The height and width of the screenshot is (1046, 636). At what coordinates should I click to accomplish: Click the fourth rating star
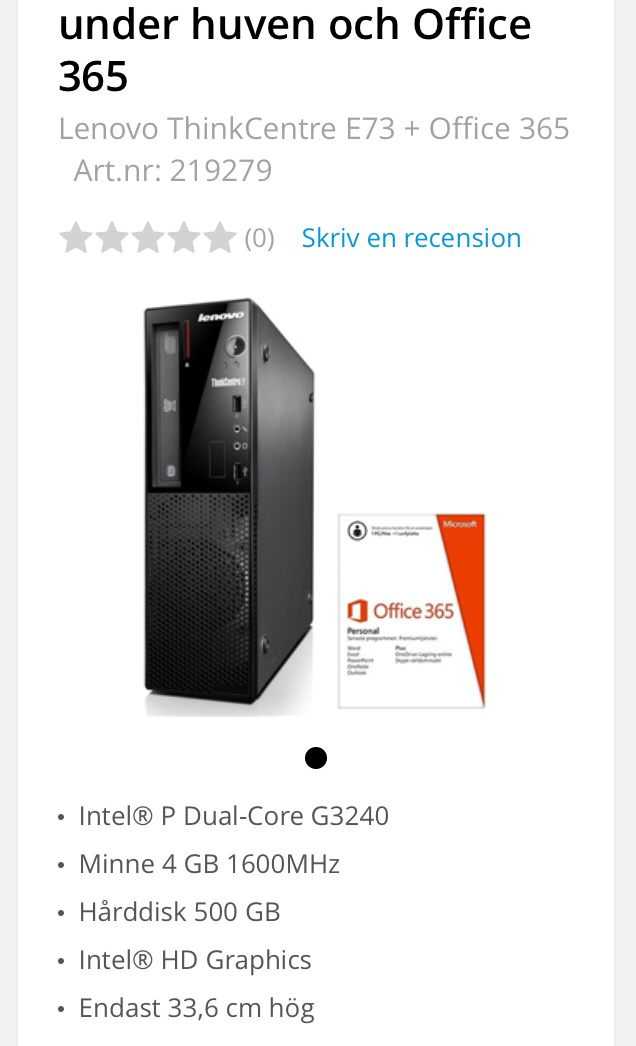point(184,237)
